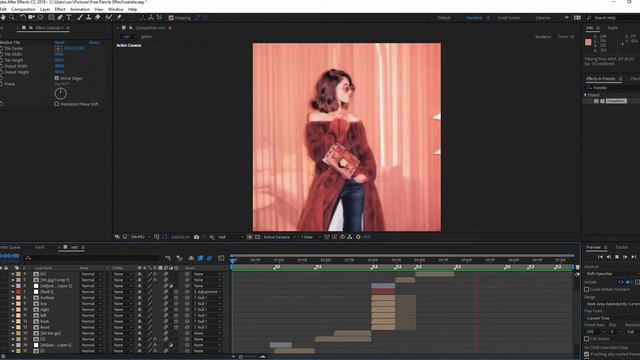Select the Roto Brush tool
Screen dimensions: 640x360
pyautogui.click(x=109, y=18)
